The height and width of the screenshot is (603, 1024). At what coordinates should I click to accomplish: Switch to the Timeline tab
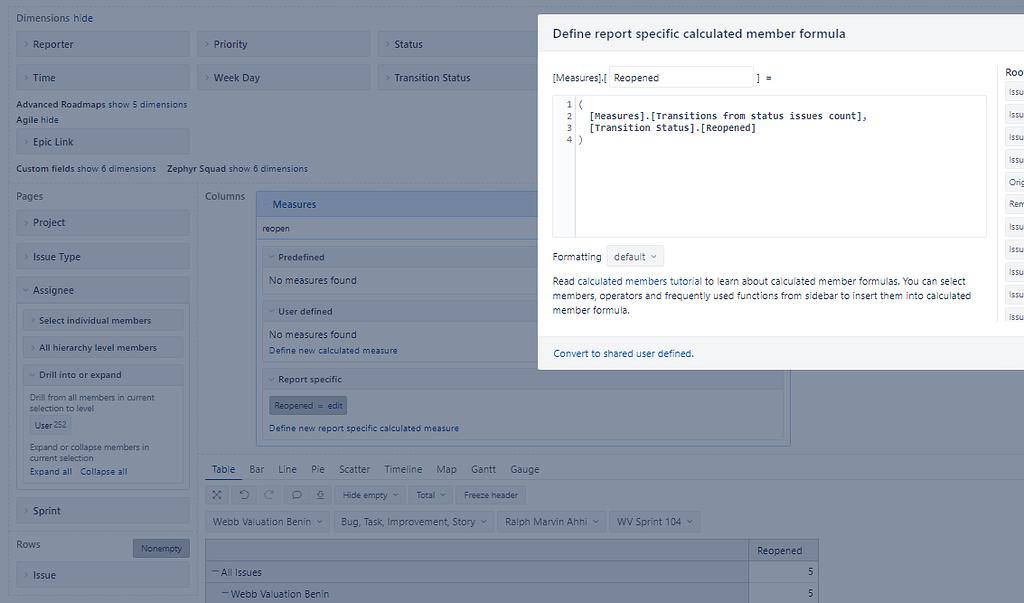[402, 469]
